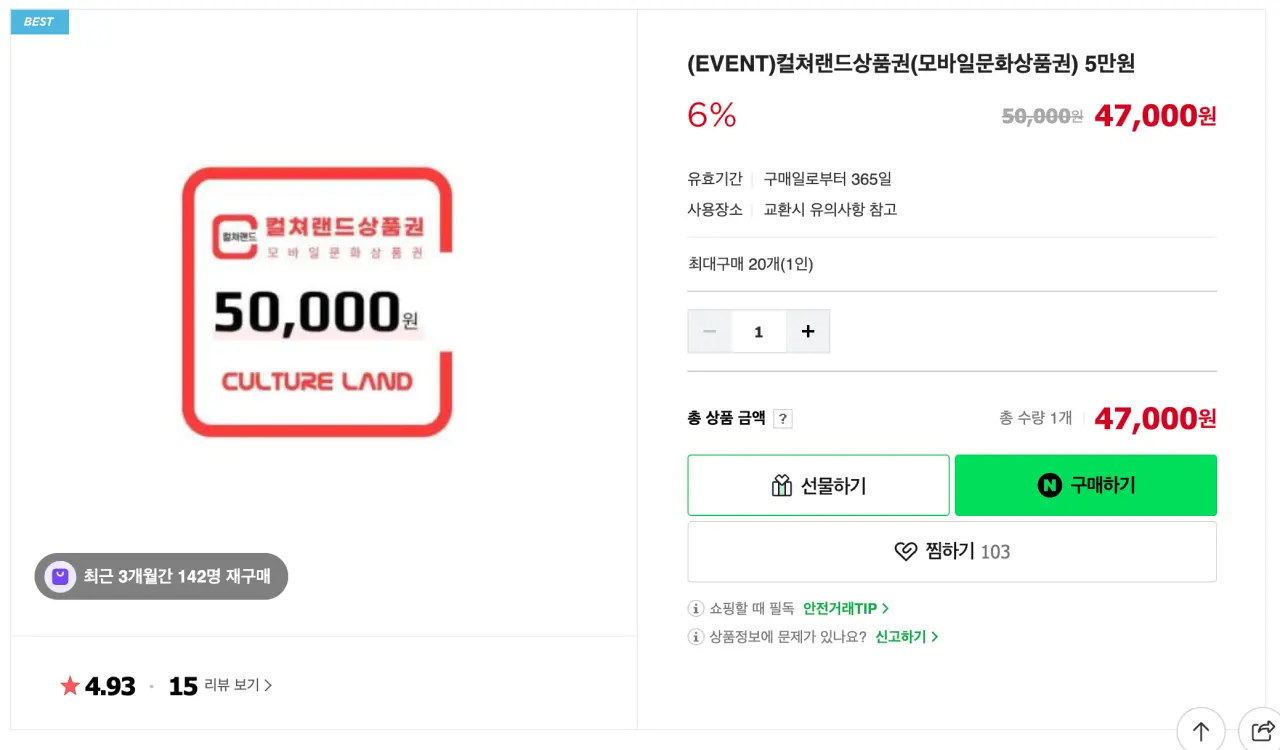The width and height of the screenshot is (1280, 750).
Task: Increase quantity with the plus button
Action: (808, 331)
